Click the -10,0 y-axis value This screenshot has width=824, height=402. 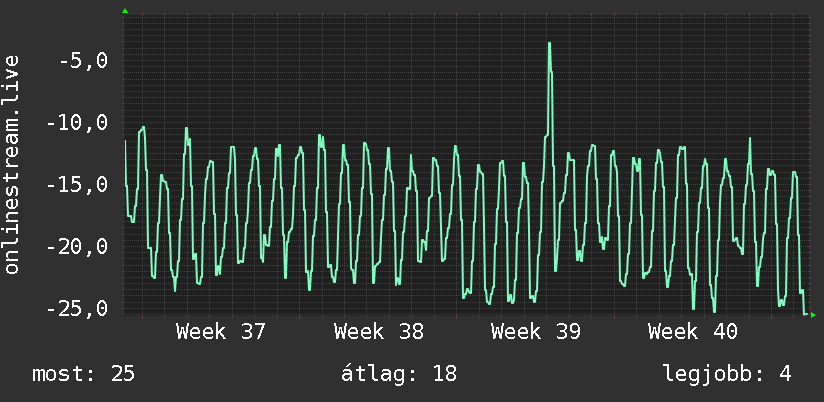coord(77,123)
